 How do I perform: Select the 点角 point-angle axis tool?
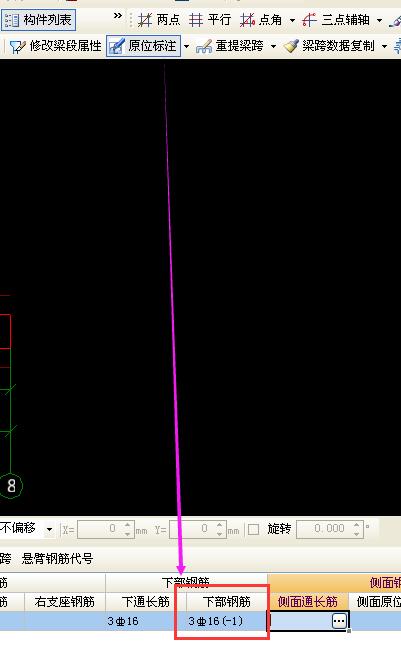click(x=261, y=20)
